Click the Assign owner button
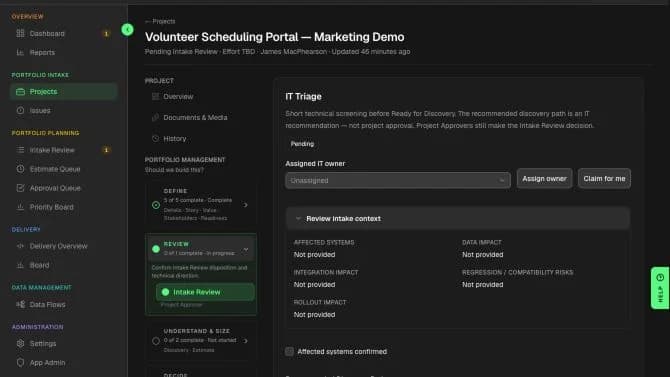Screen dimensions: 670x377 [x=544, y=179]
